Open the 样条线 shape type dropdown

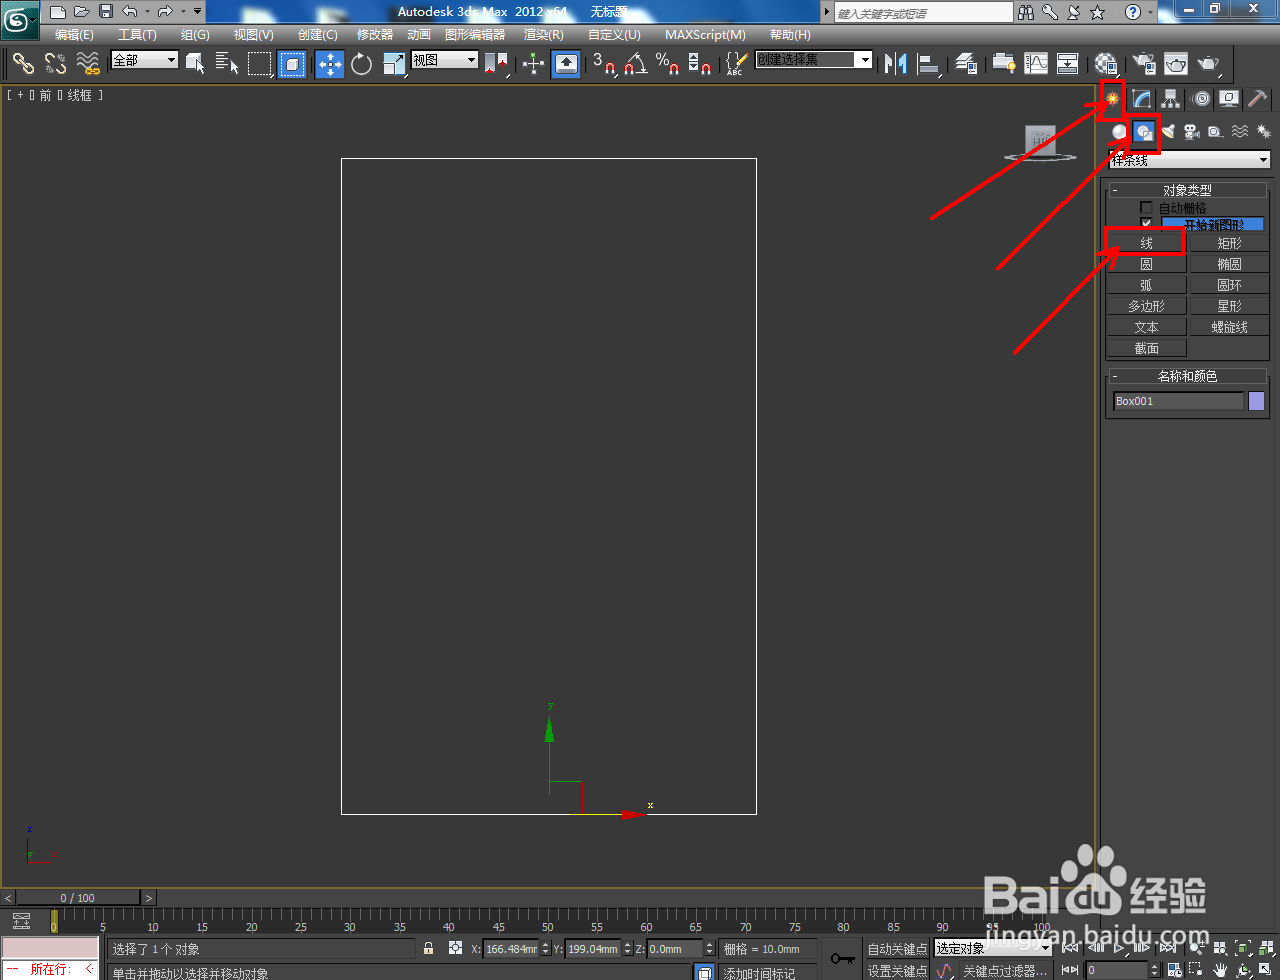pos(1189,160)
